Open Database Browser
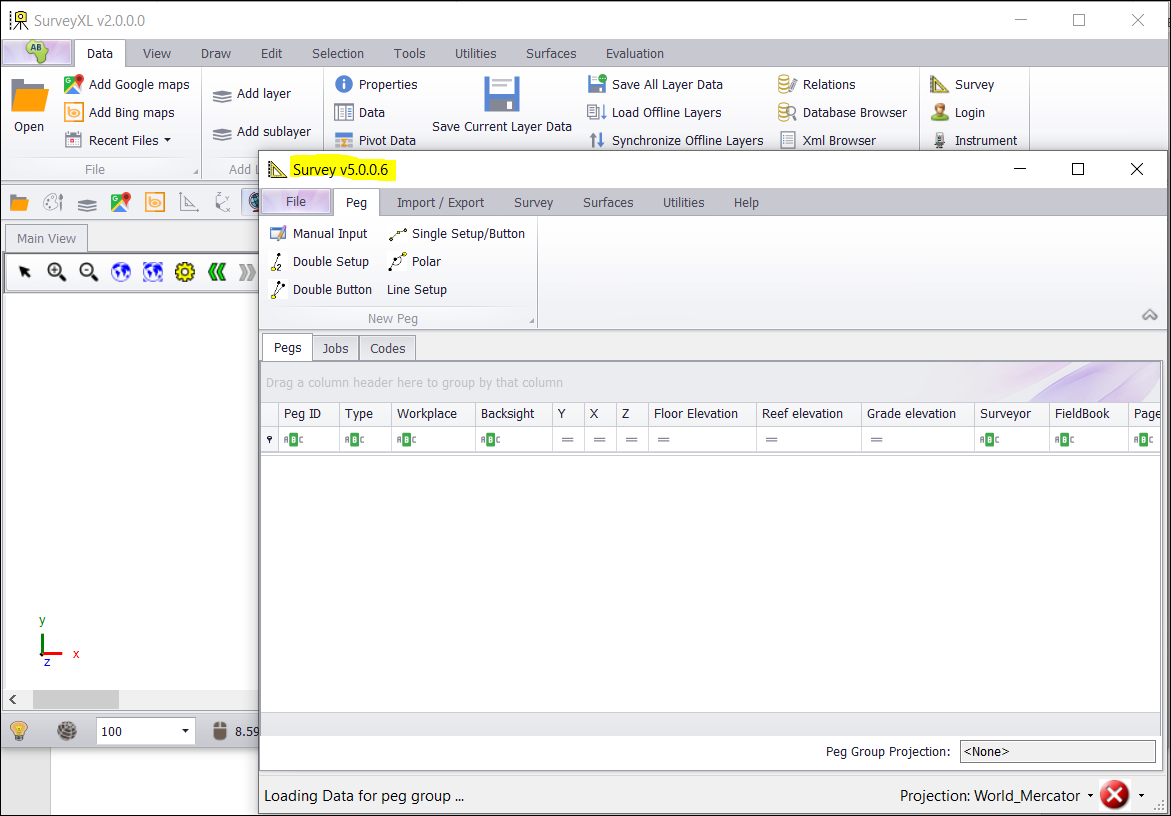 click(842, 113)
